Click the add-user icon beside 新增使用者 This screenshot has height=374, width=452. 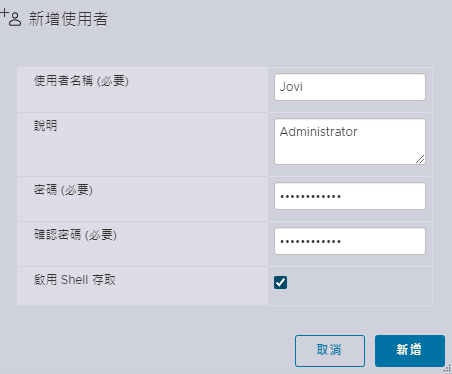tap(11, 18)
